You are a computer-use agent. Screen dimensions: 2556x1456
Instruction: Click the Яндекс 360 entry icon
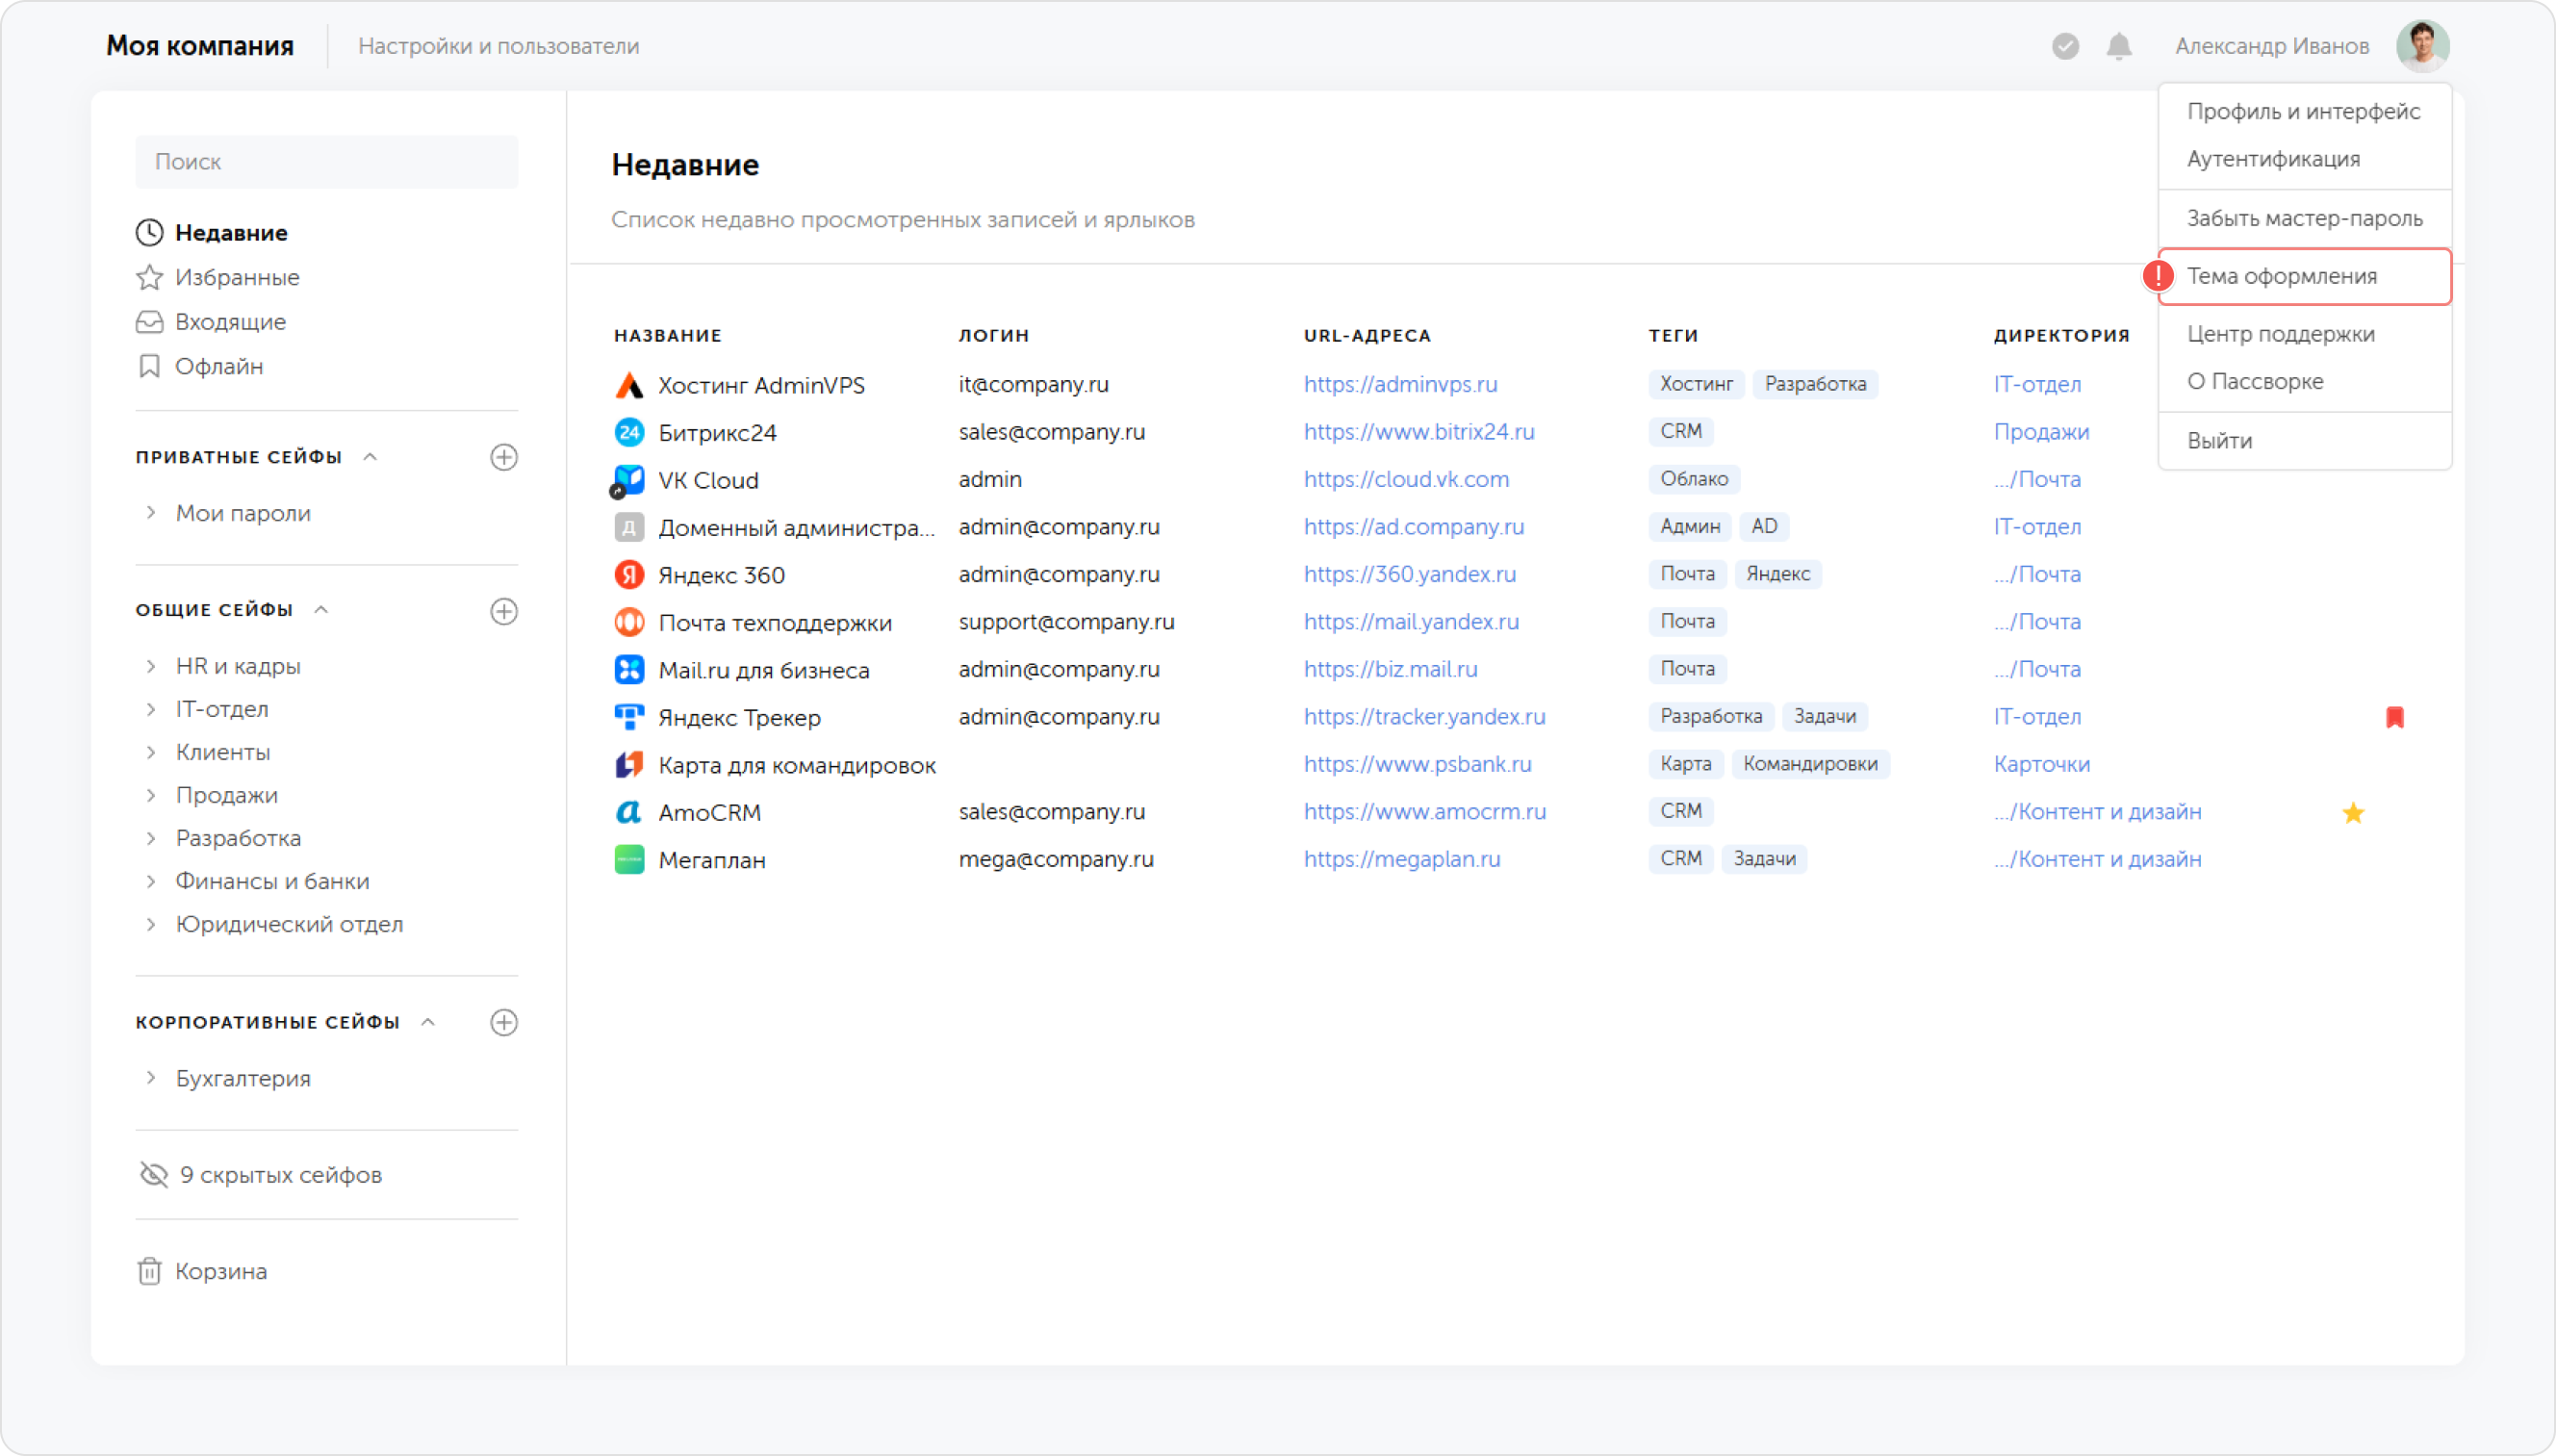click(629, 575)
